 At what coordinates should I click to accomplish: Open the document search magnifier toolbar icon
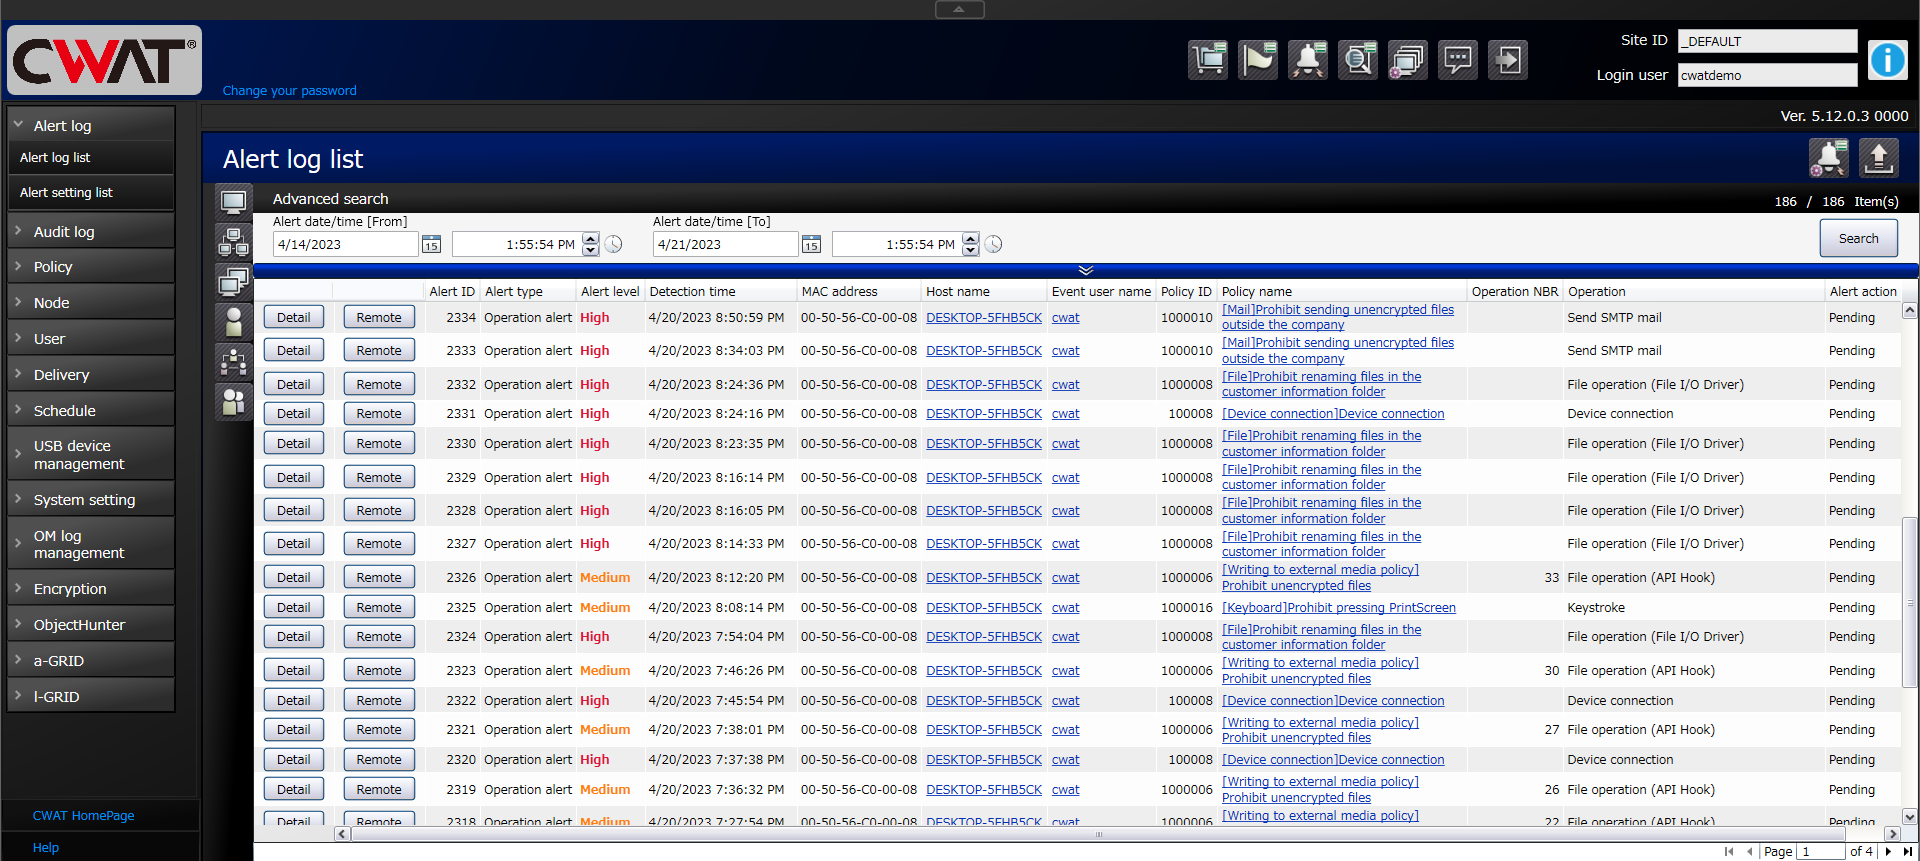1358,60
